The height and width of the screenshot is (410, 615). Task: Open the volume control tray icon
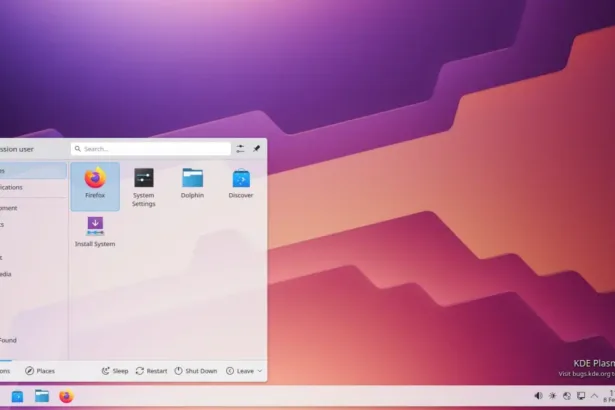click(x=539, y=396)
